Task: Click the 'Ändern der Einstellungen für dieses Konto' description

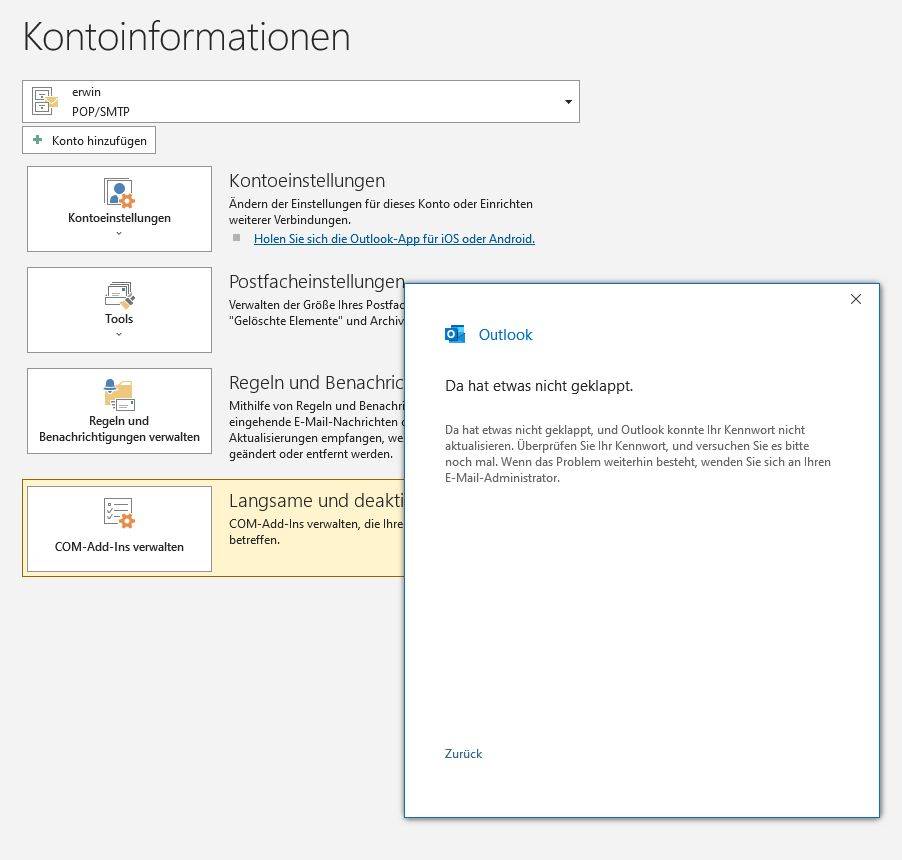Action: click(x=381, y=212)
